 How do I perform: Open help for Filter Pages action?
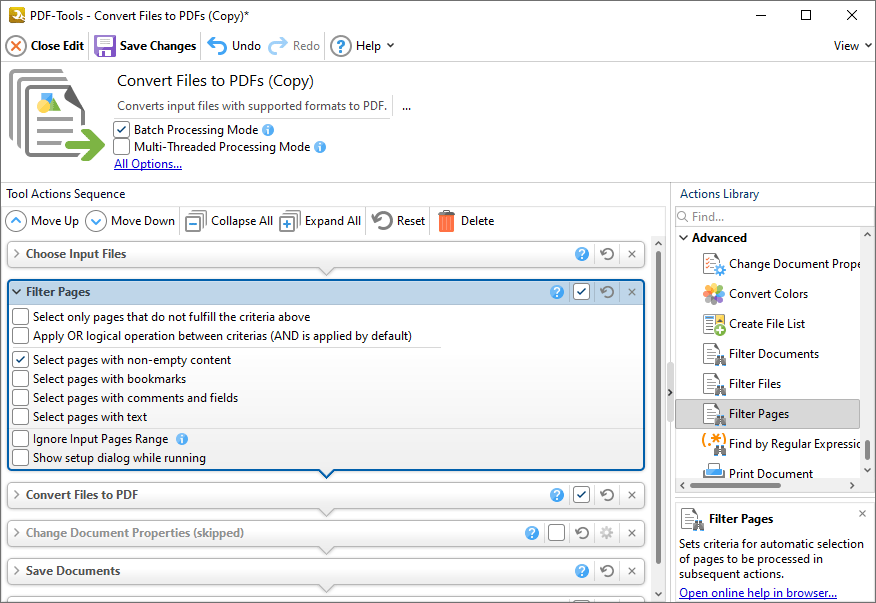pyautogui.click(x=556, y=292)
